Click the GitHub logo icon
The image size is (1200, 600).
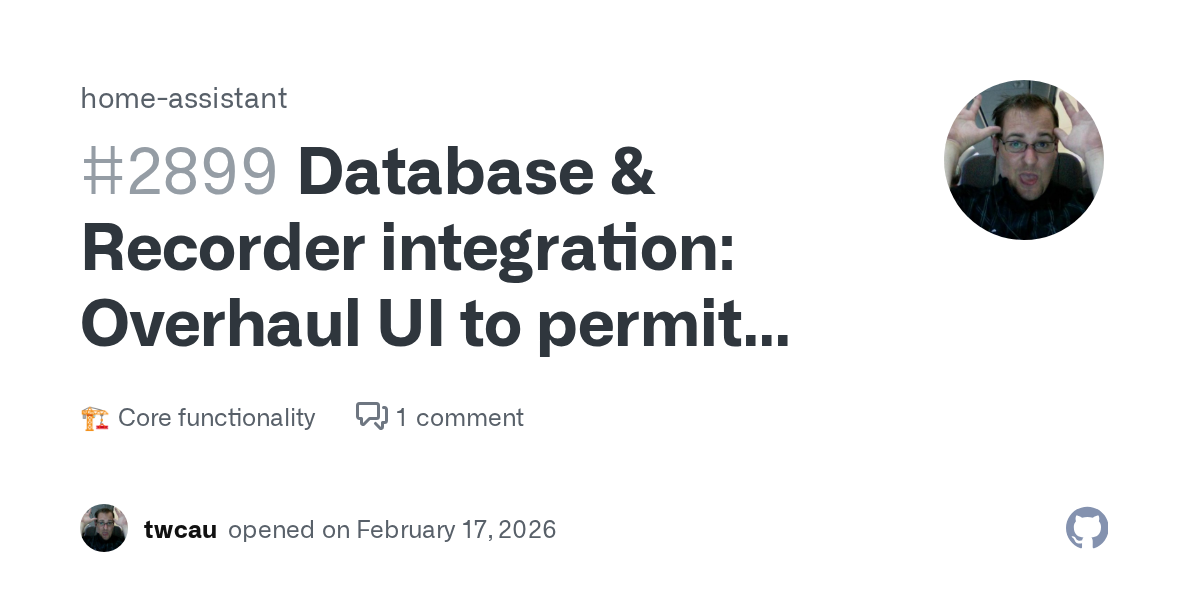[x=1087, y=528]
